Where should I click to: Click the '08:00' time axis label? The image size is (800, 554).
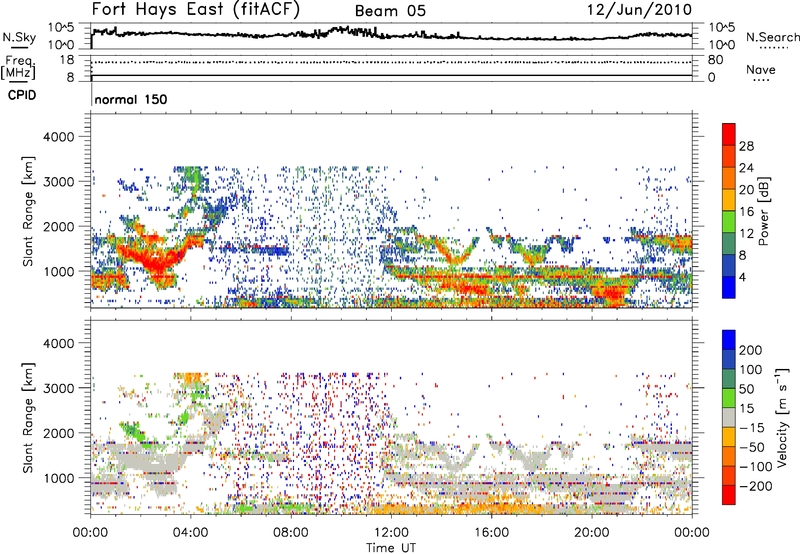[291, 533]
